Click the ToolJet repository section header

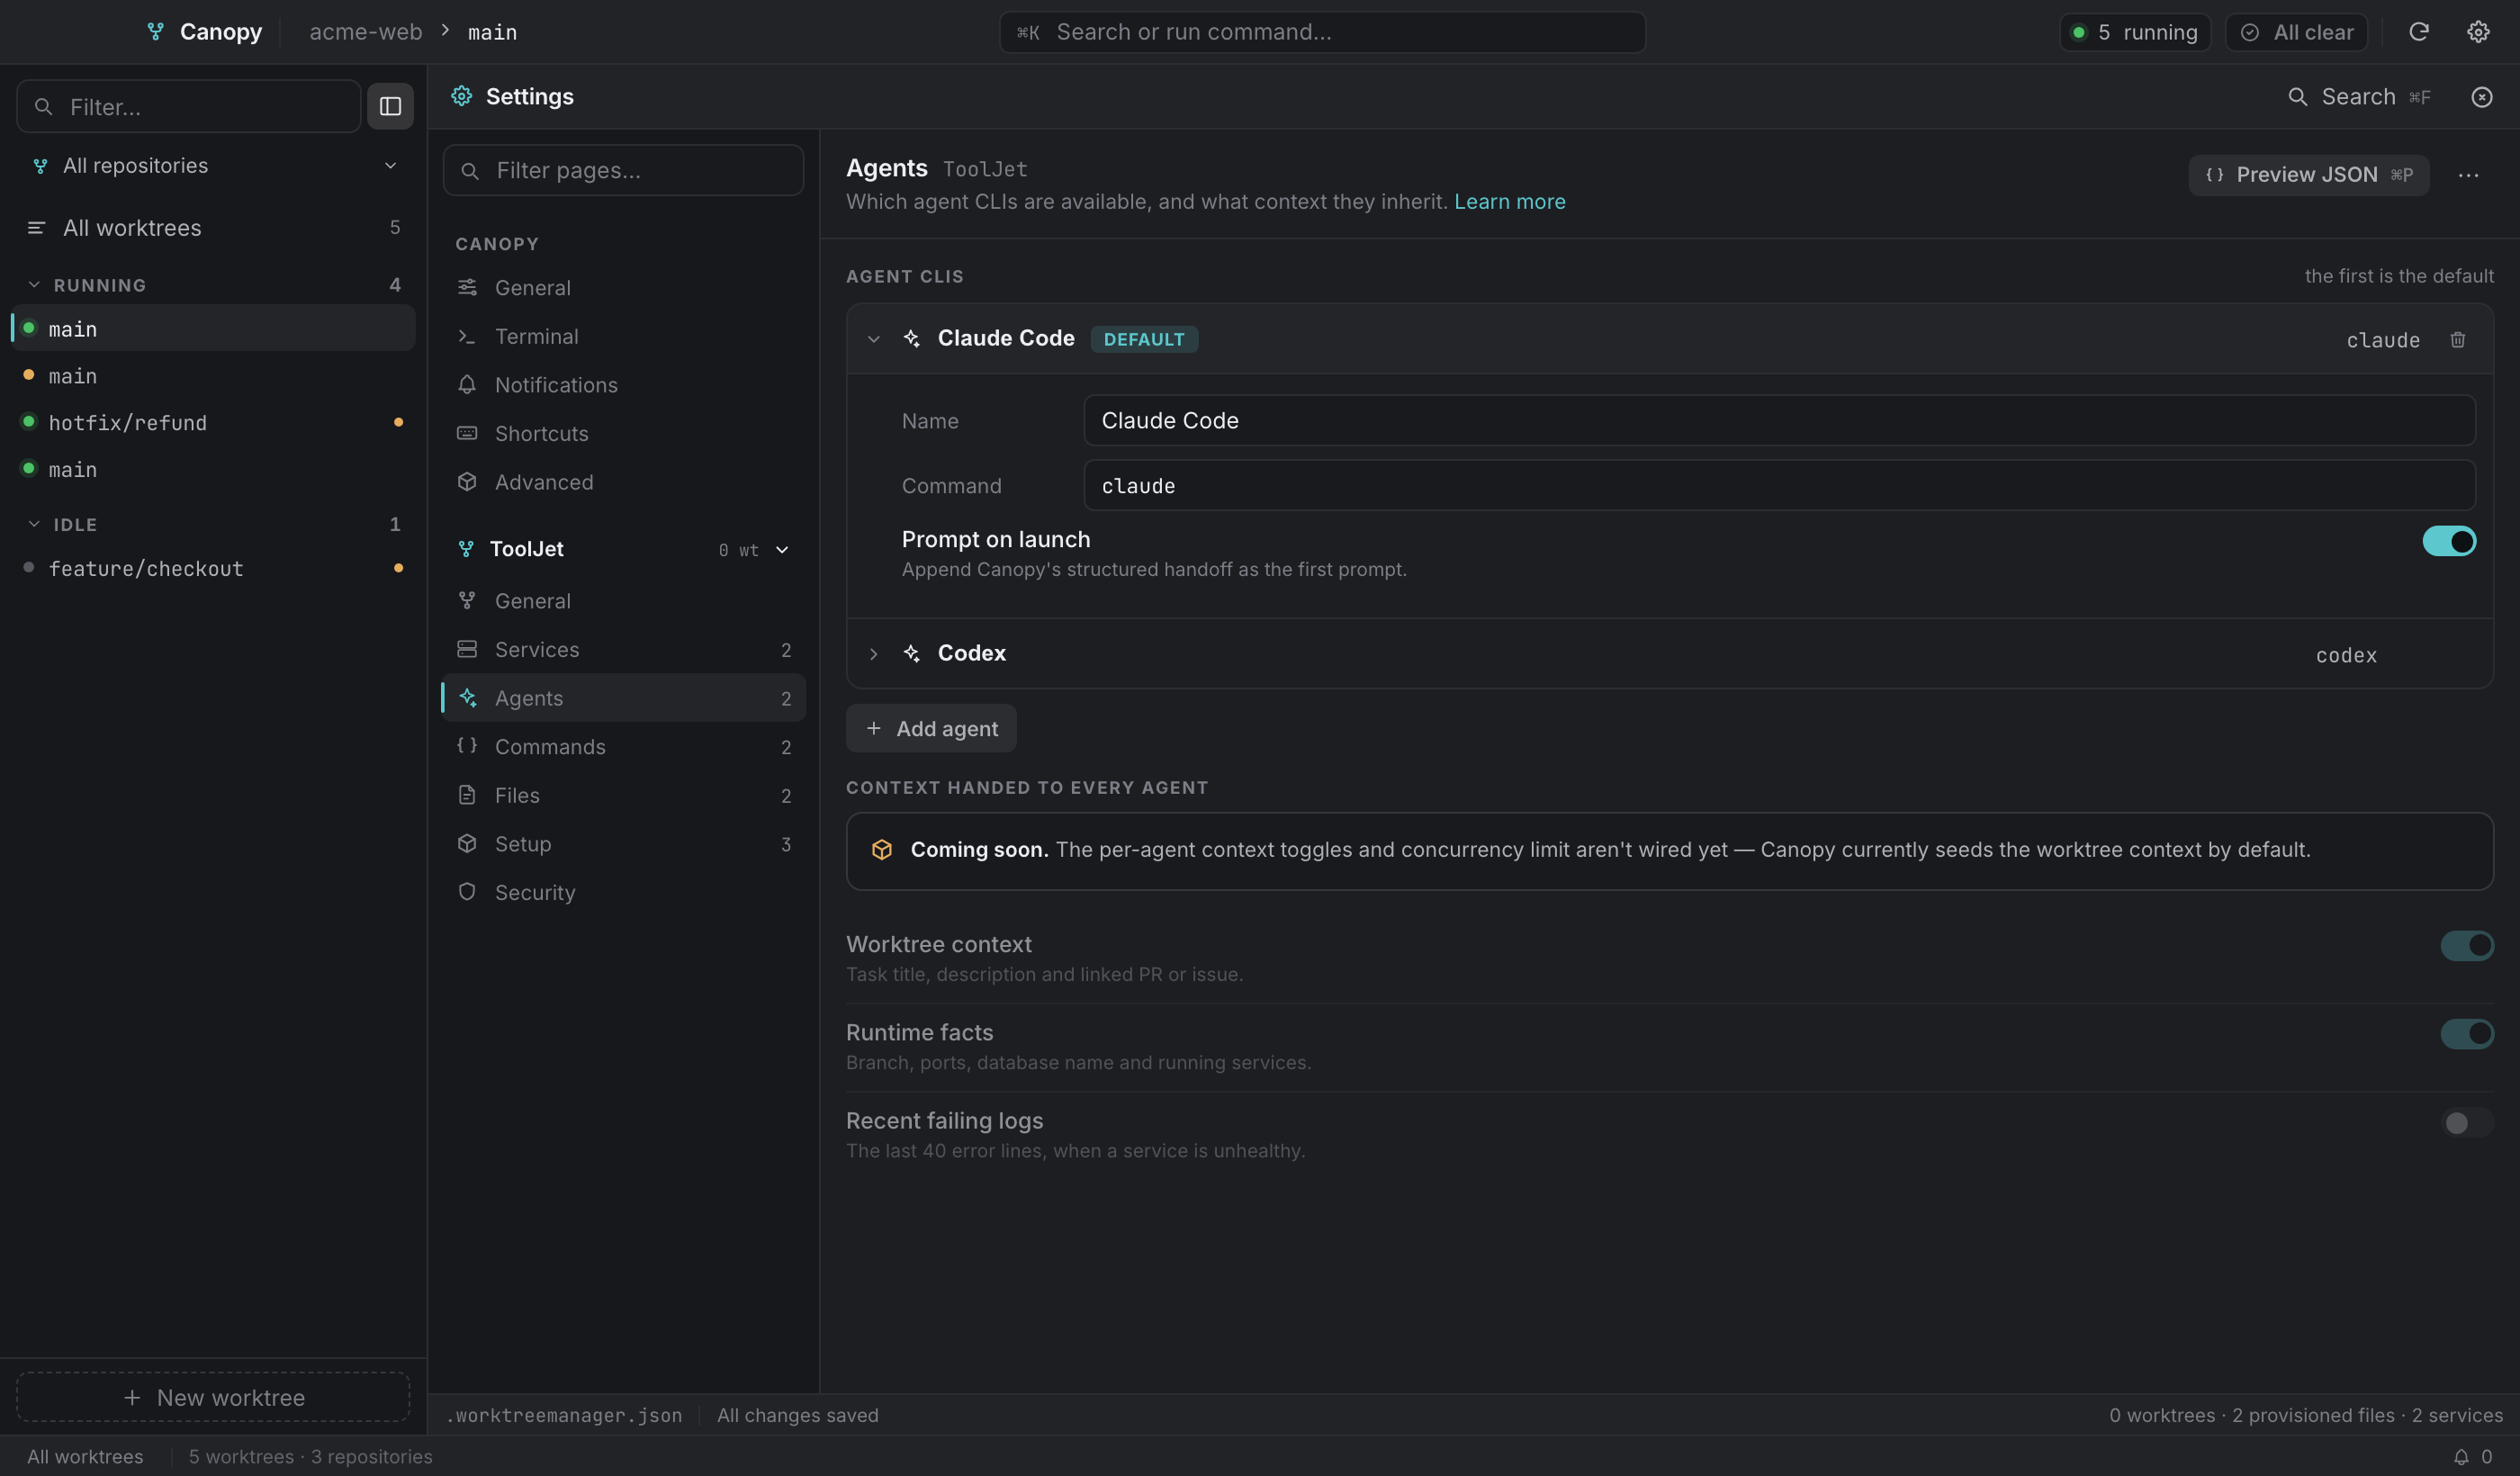(623, 549)
